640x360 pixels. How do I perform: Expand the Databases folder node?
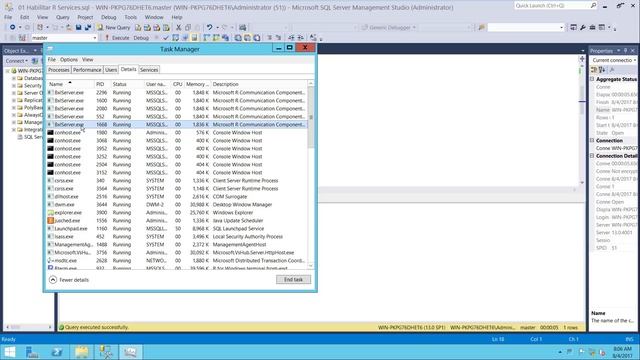pos(14,78)
